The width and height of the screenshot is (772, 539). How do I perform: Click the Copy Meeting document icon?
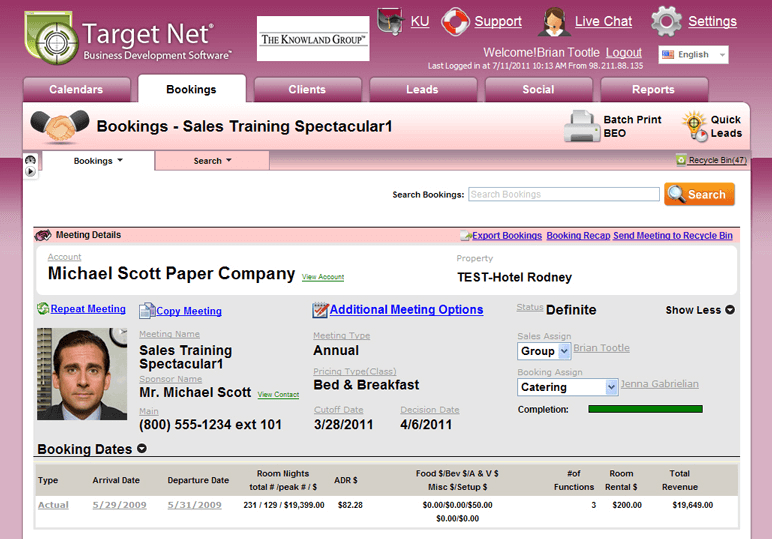point(147,311)
